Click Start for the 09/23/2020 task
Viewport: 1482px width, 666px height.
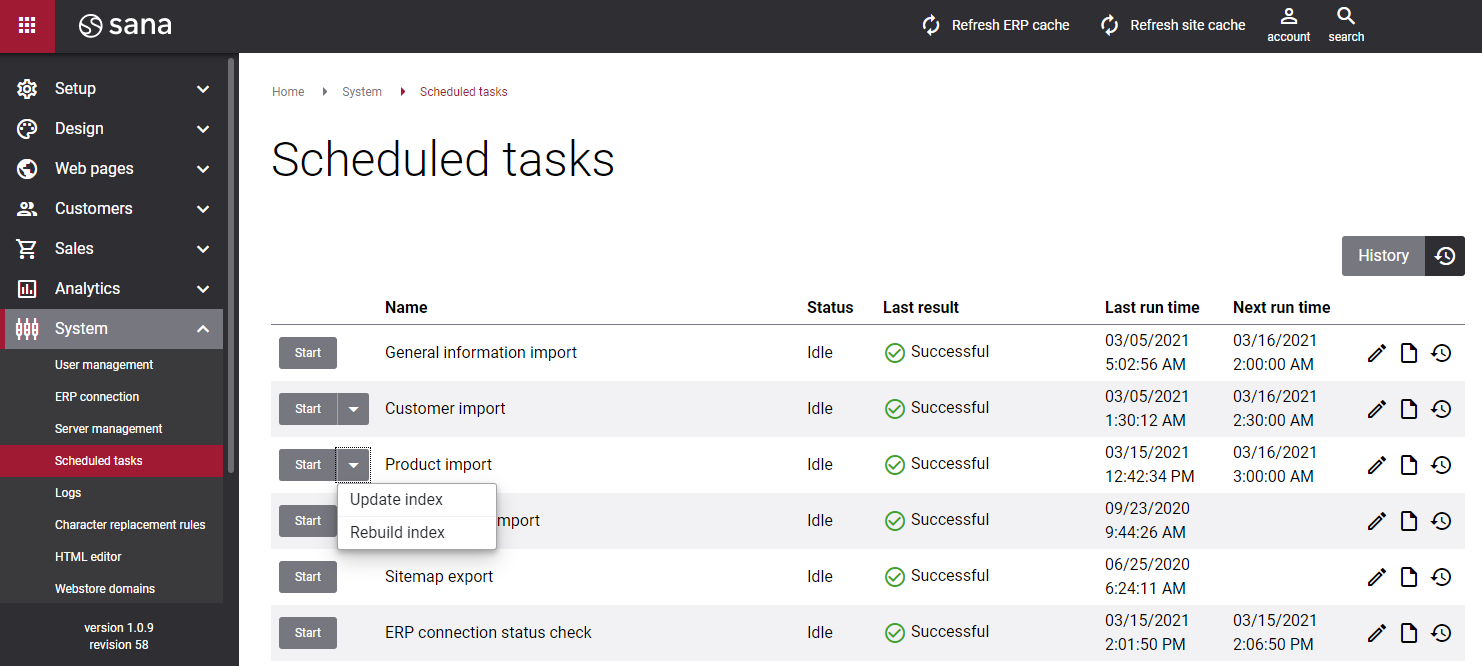pos(308,521)
